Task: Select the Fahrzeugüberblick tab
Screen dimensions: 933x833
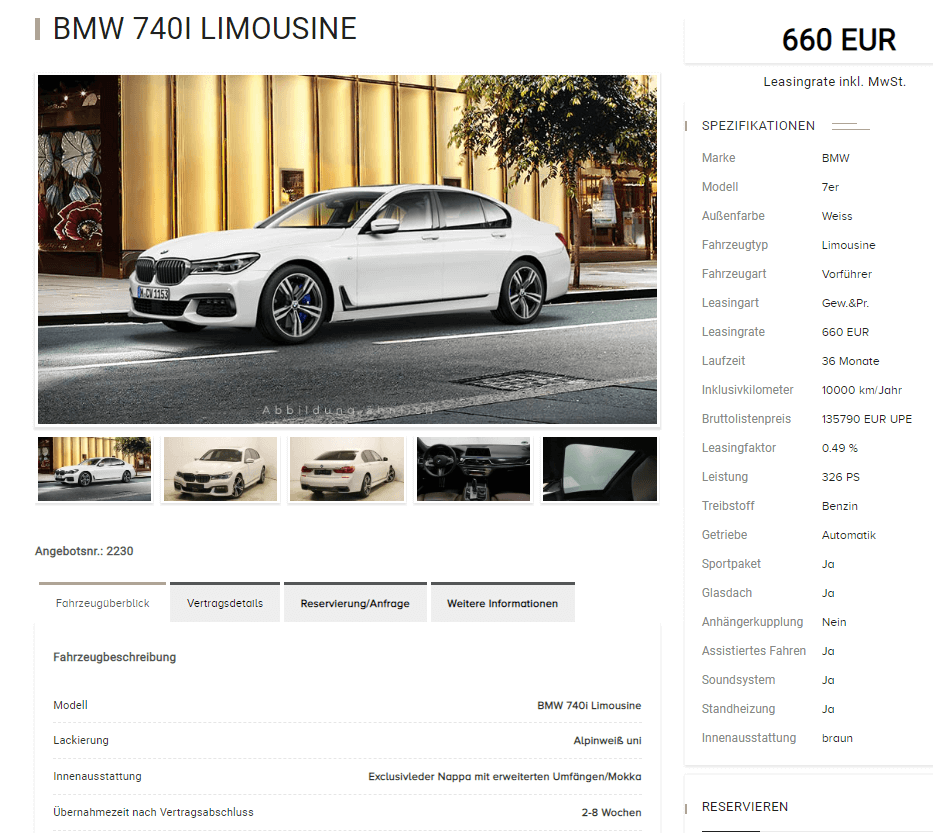Action: pyautogui.click(x=102, y=603)
